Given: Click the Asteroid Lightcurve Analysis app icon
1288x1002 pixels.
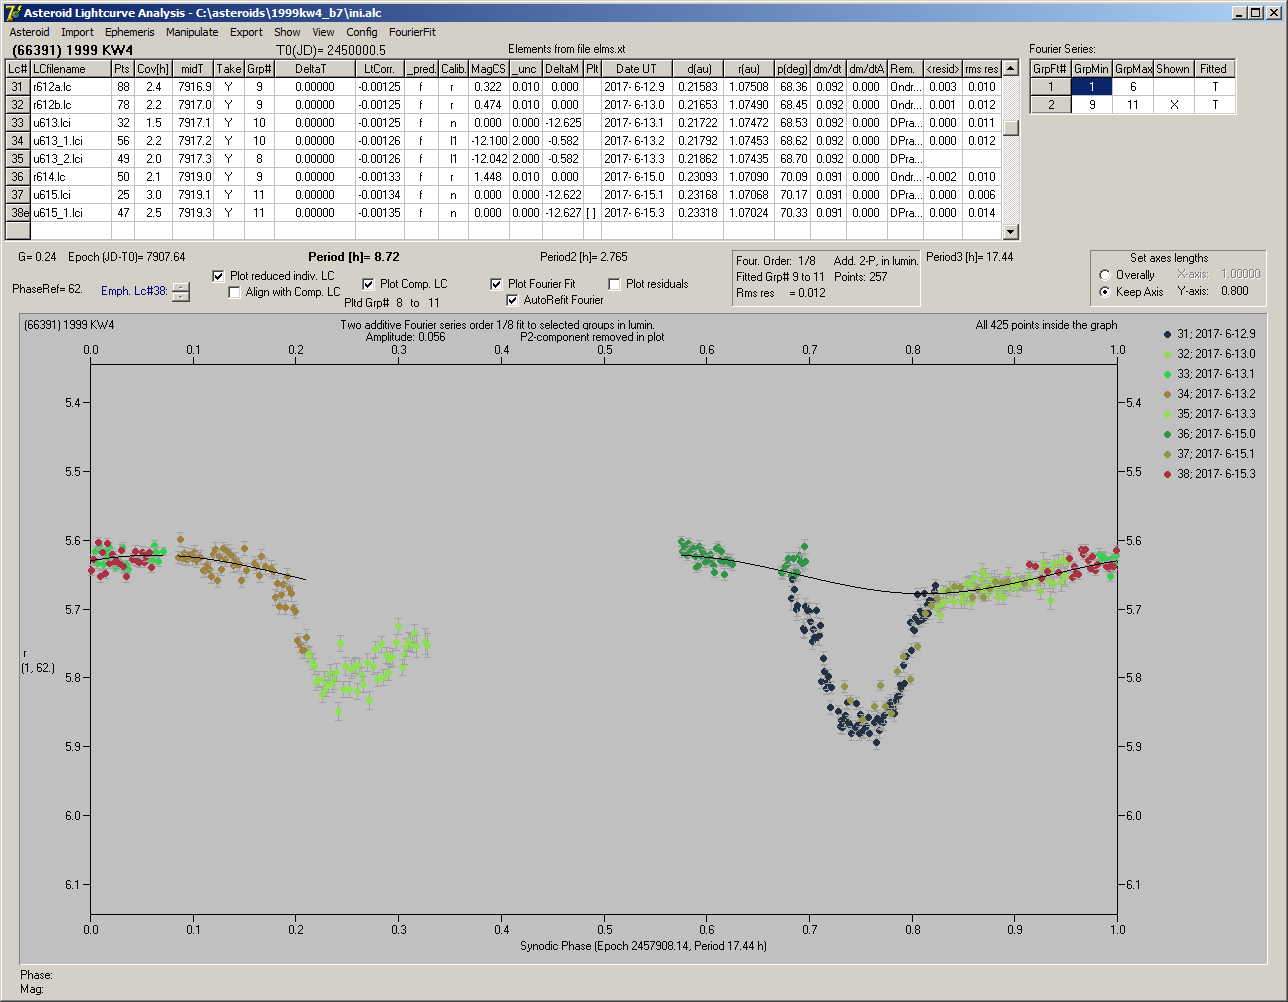Looking at the screenshot, I should pyautogui.click(x=13, y=12).
